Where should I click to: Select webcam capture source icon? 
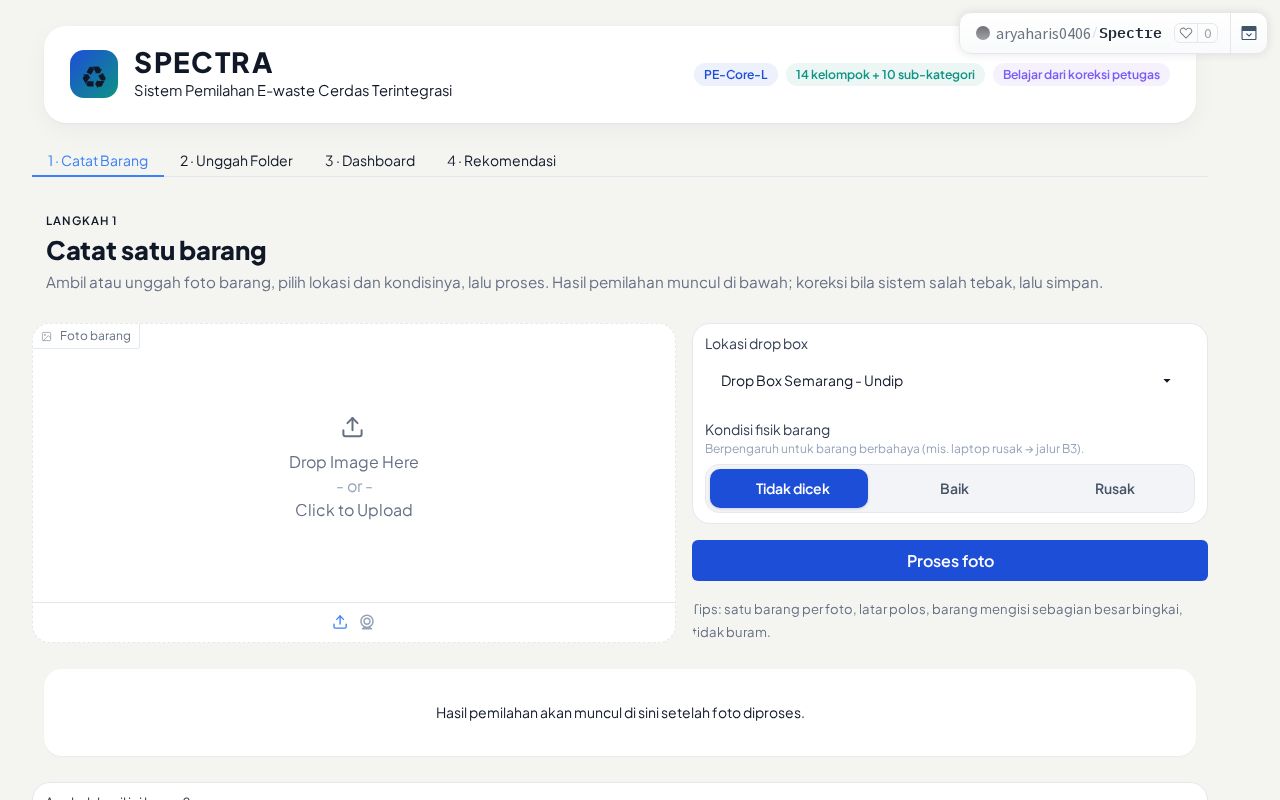(x=367, y=622)
